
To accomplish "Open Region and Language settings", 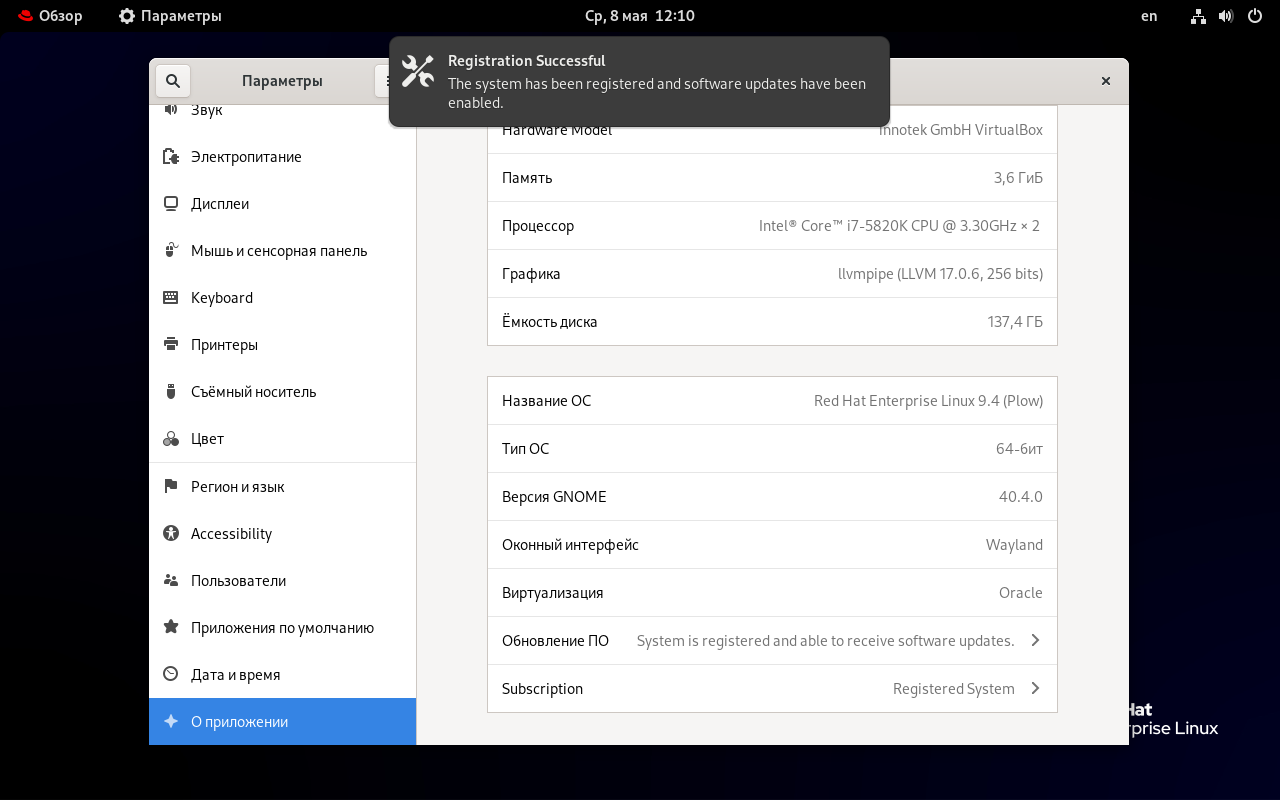I will 237,487.
